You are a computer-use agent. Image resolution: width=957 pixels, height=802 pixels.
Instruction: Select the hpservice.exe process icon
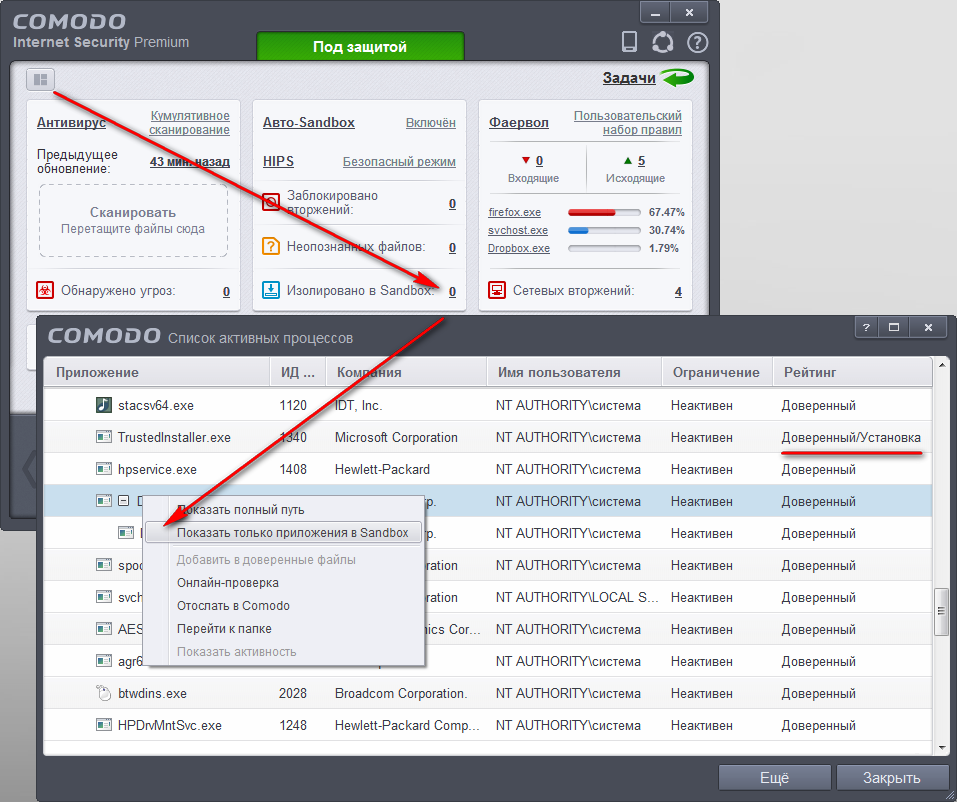[x=104, y=469]
